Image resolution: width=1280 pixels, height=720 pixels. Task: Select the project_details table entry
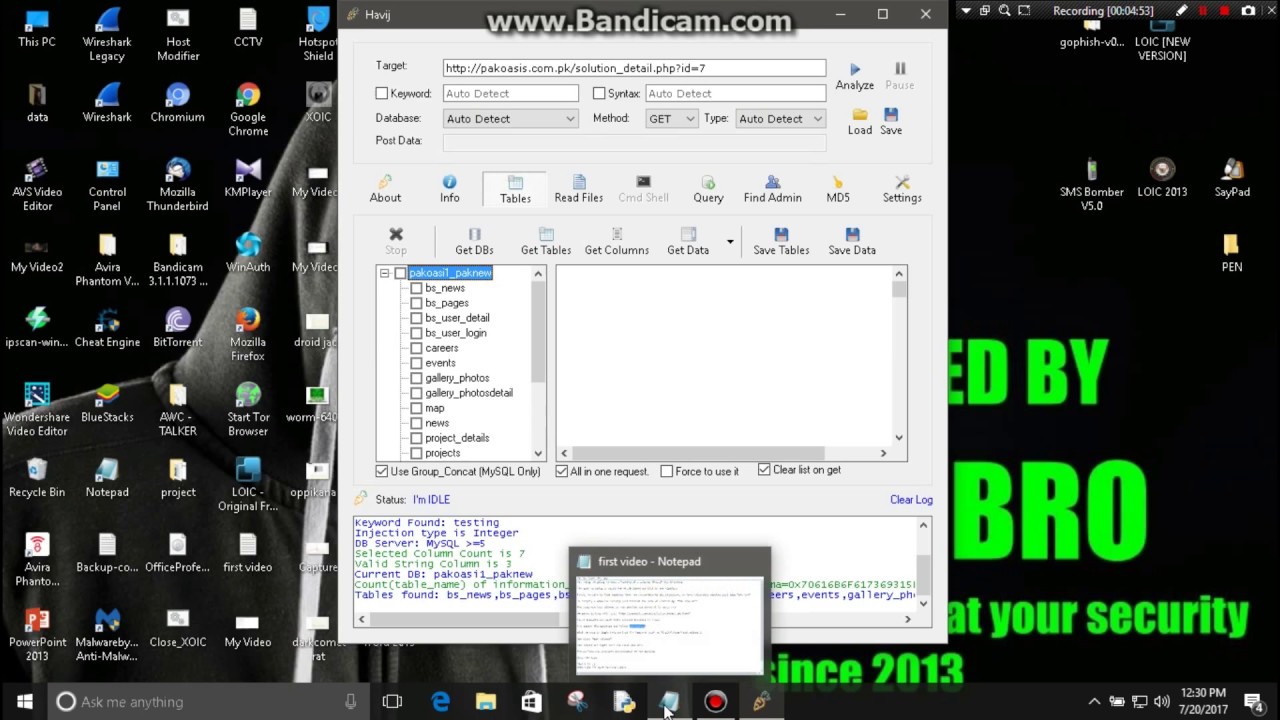pyautogui.click(x=457, y=438)
